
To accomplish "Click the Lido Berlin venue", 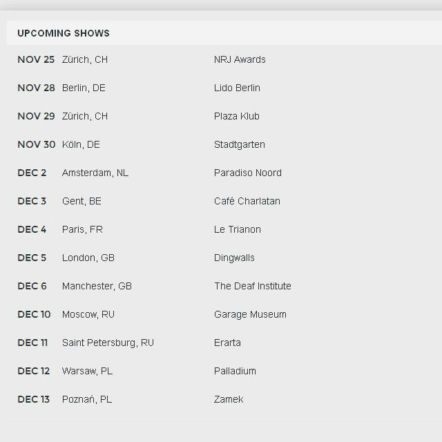I will coord(237,88).
